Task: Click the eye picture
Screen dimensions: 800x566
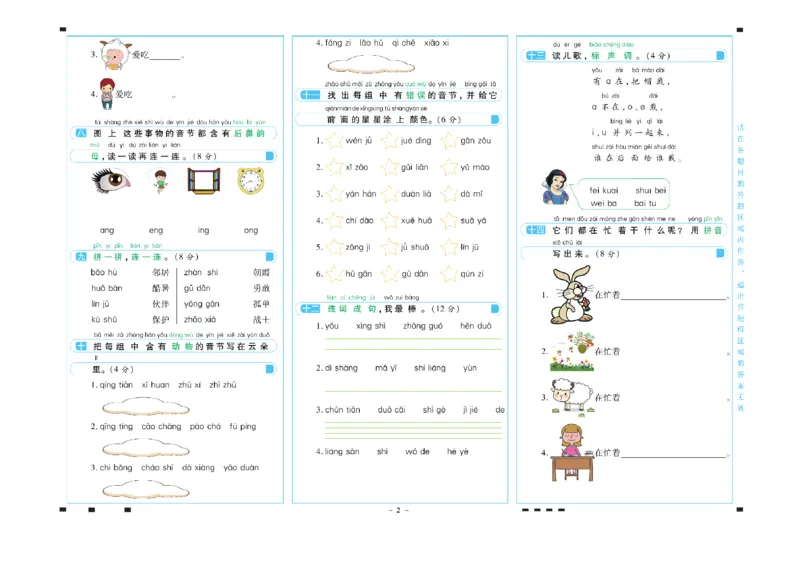Action: (111, 181)
